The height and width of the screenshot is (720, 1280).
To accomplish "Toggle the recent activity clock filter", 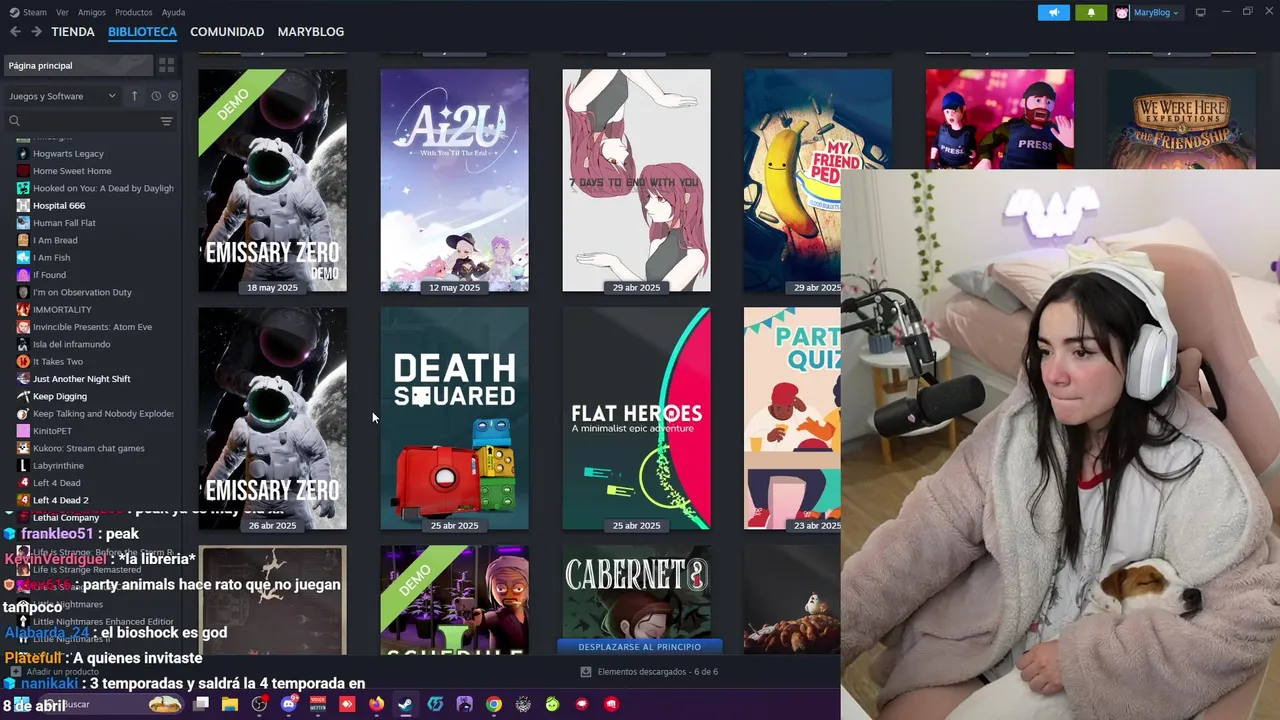I will coord(156,96).
